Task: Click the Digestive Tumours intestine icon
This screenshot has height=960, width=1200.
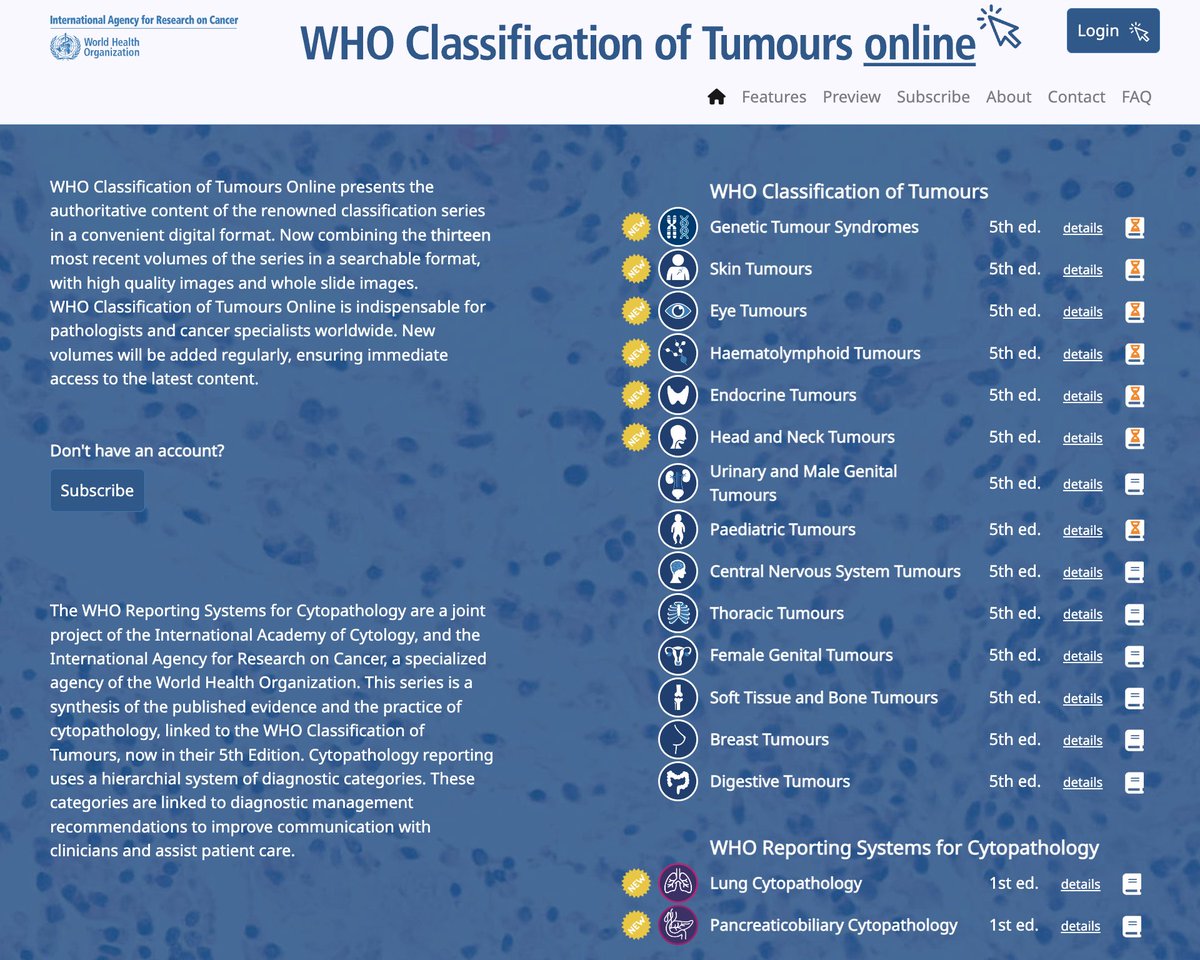Action: 678,781
